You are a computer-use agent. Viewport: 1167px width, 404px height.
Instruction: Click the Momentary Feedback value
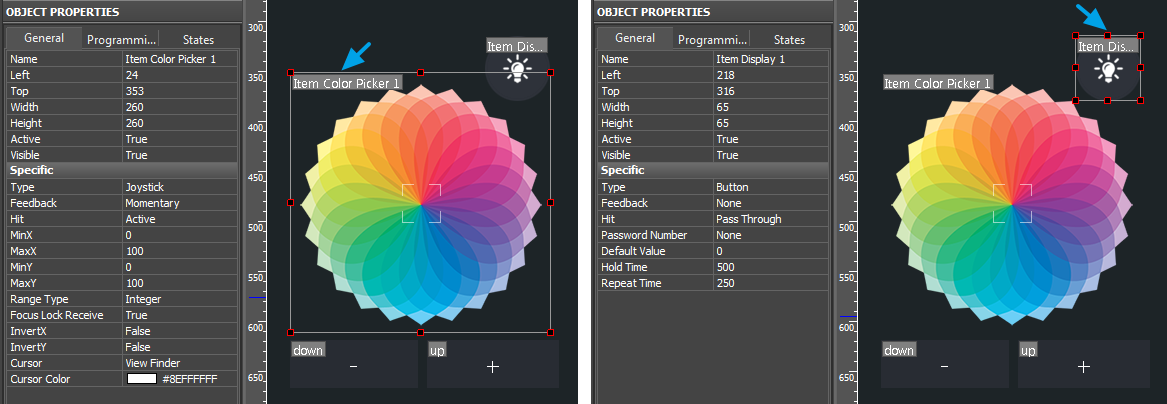[x=180, y=203]
